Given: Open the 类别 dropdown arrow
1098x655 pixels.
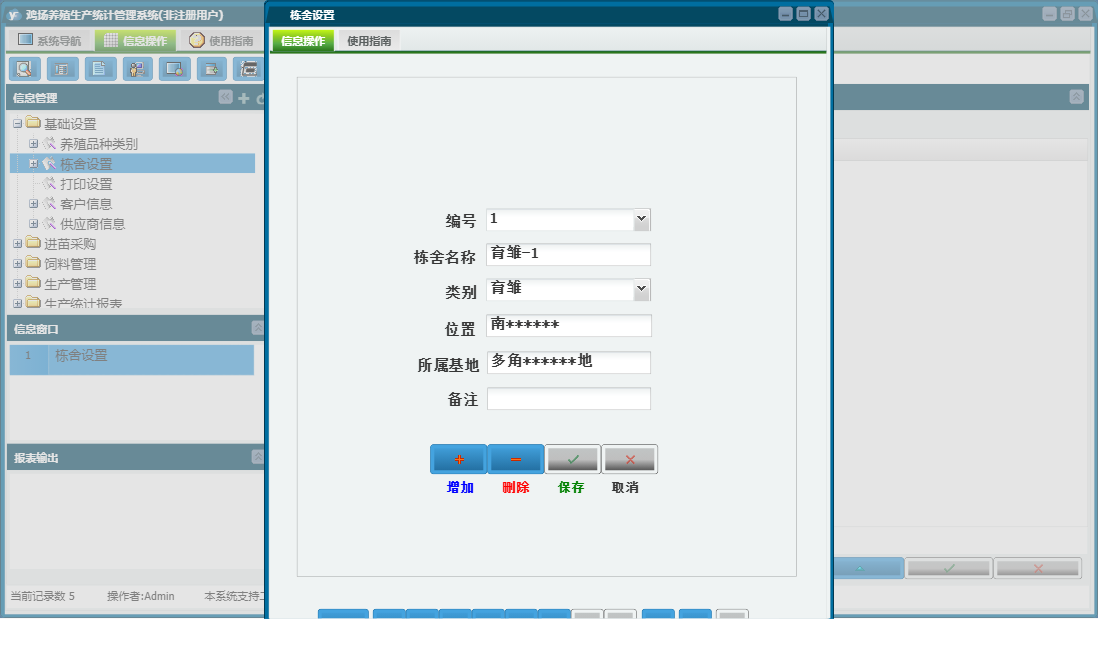Looking at the screenshot, I should tap(641, 289).
